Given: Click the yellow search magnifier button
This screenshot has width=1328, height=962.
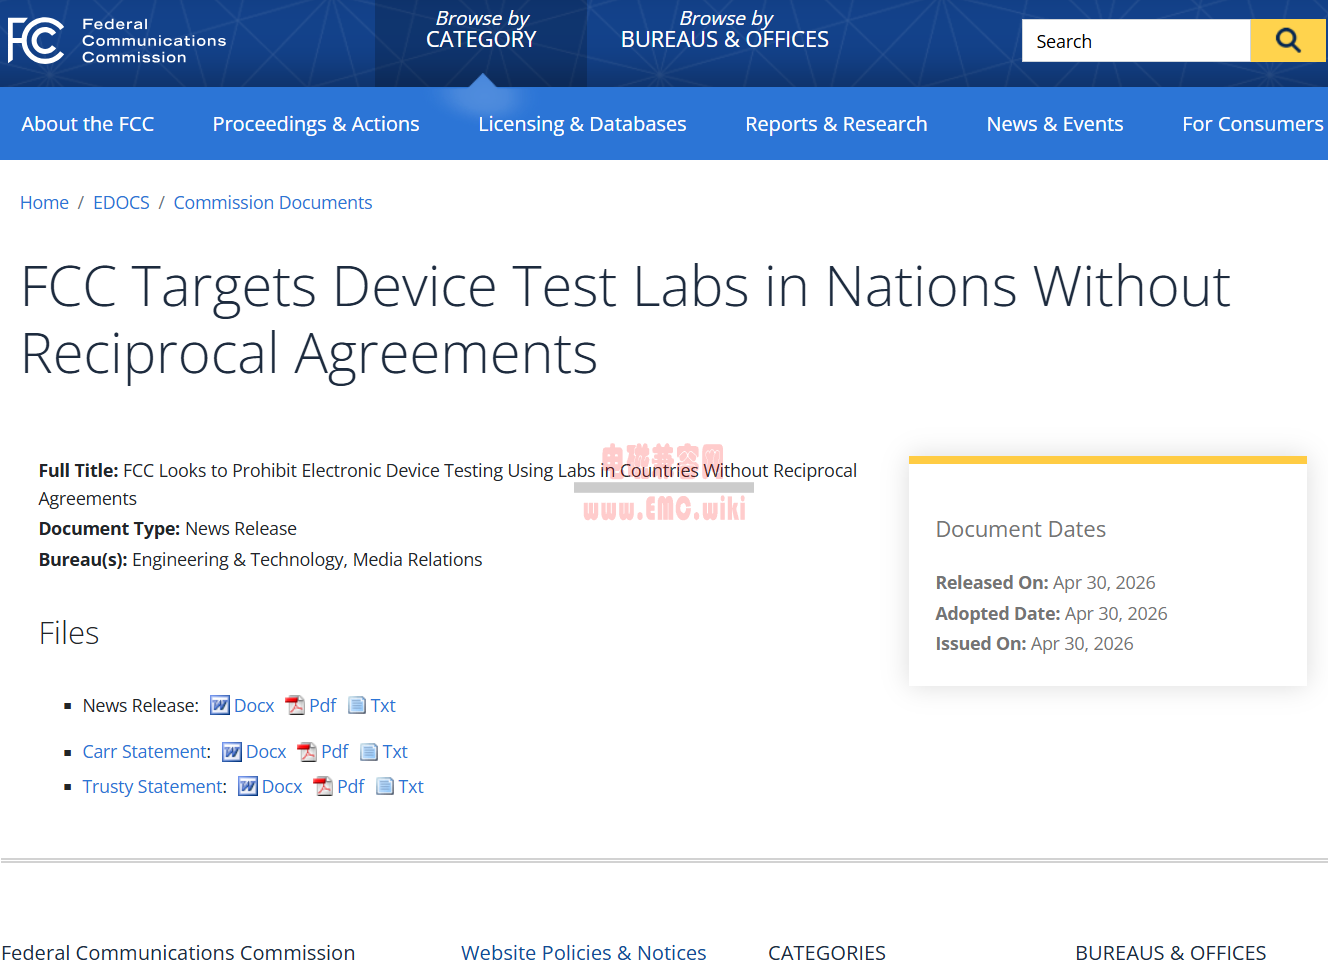Looking at the screenshot, I should point(1288,41).
